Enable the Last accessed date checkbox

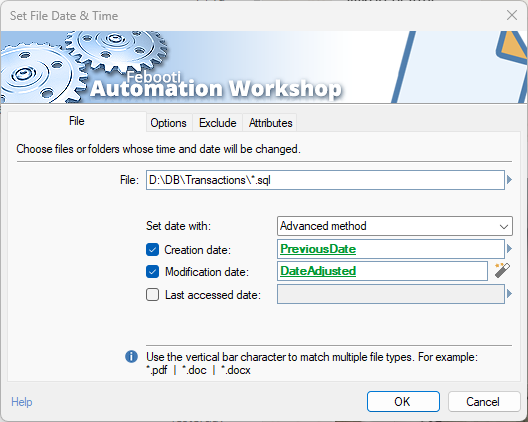tap(153, 295)
